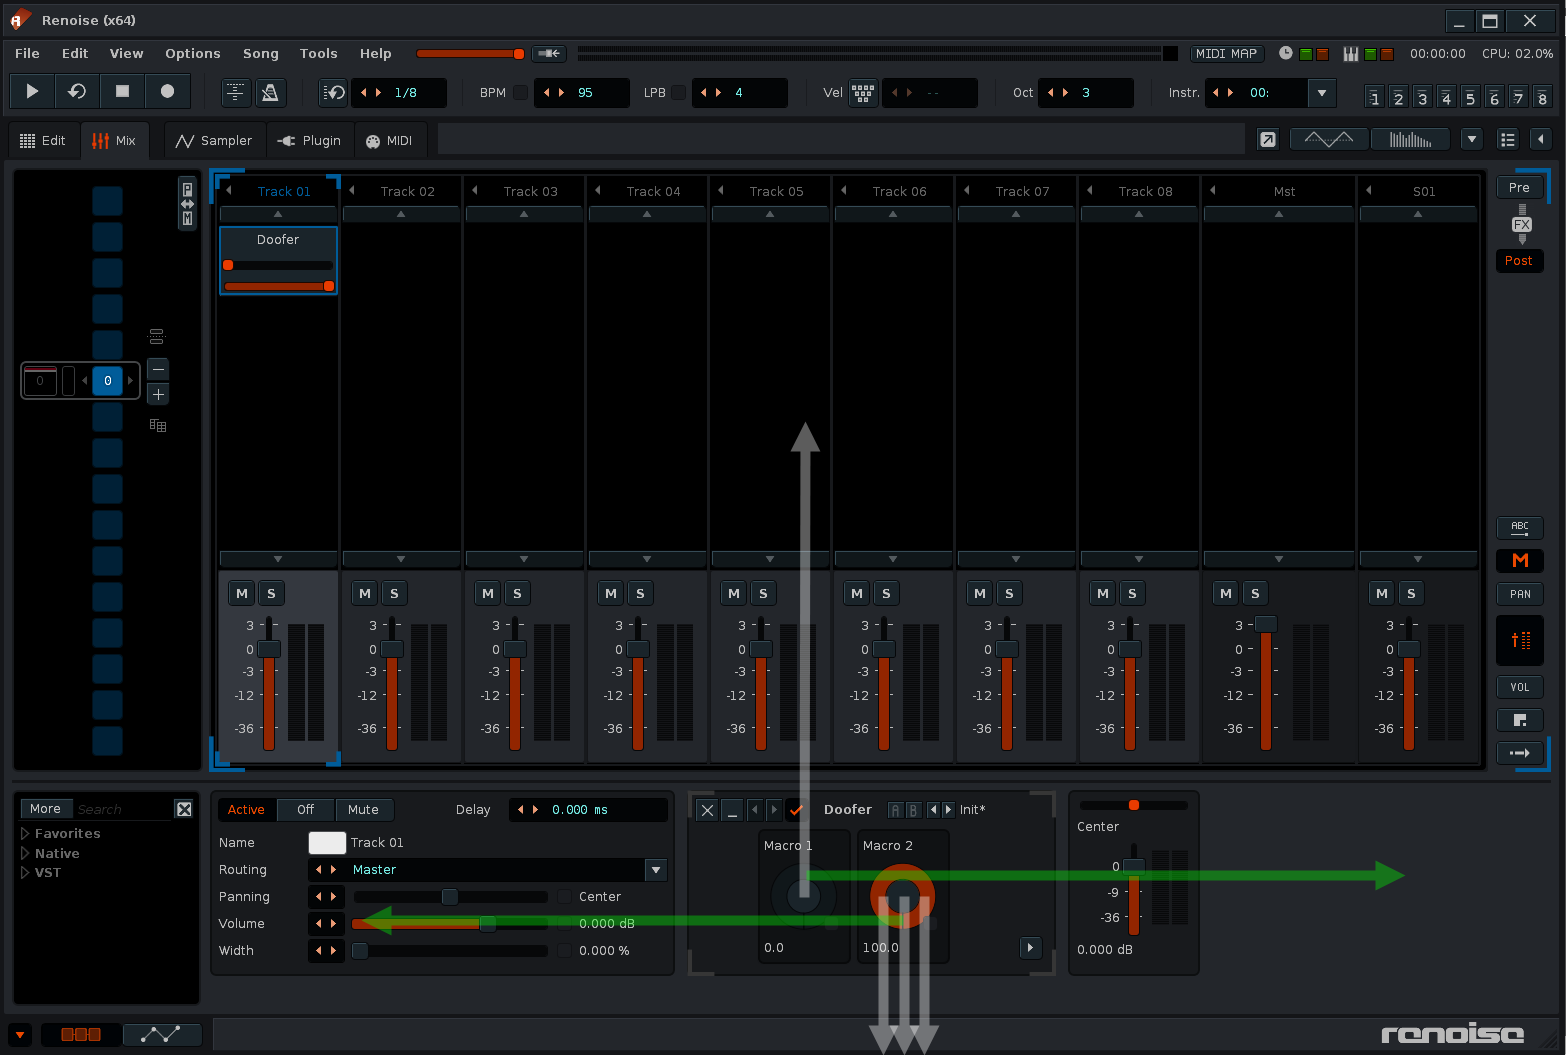Viewport: 1566px width, 1055px height.
Task: Click the keyboard velocity icon
Action: point(863,93)
